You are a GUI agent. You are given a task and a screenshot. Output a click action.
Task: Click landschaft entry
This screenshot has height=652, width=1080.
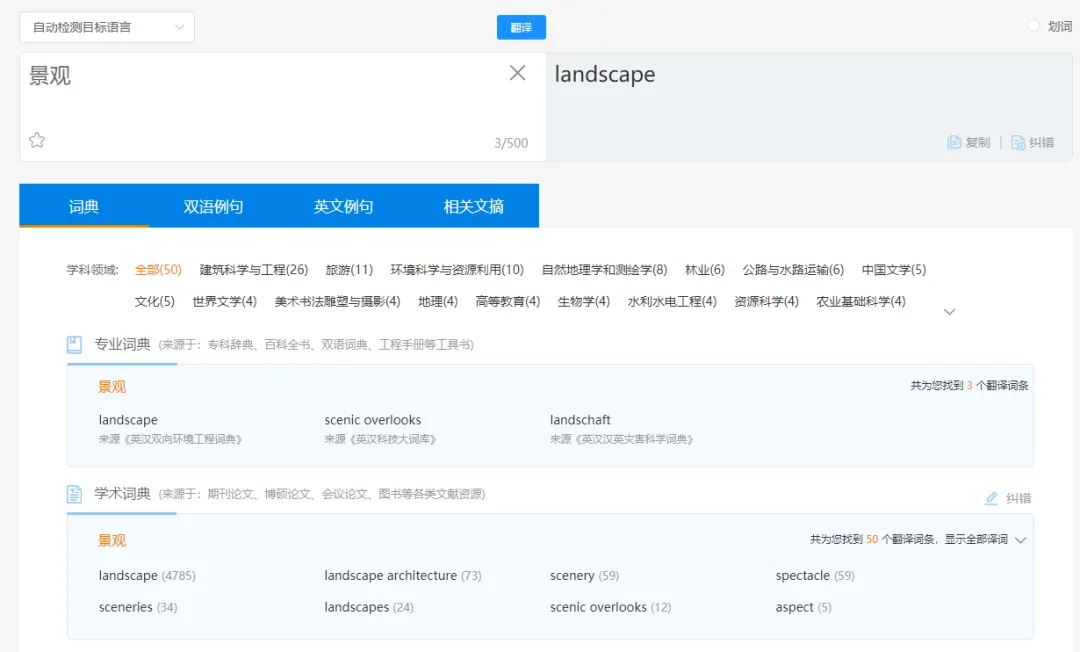pyautogui.click(x=580, y=420)
